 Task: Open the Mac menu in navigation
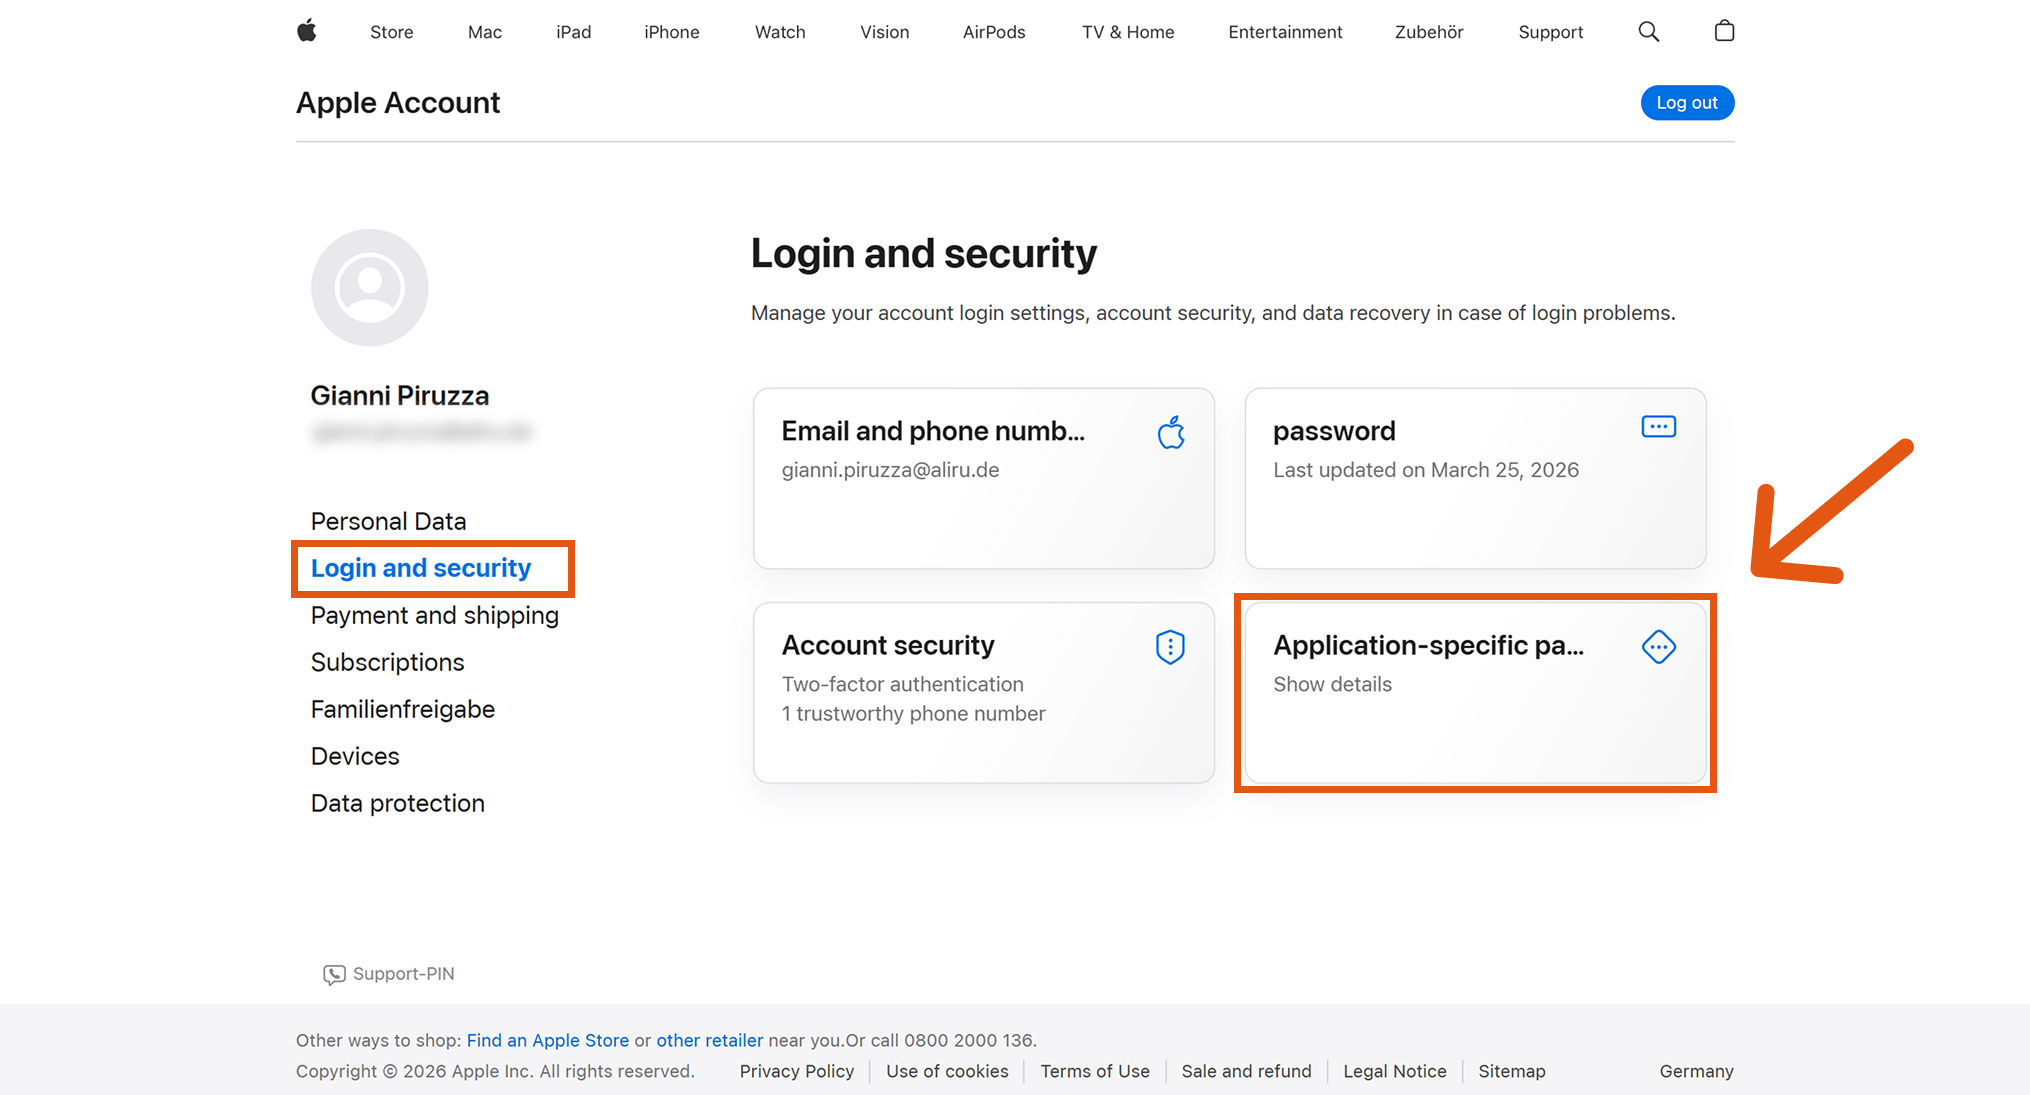tap(484, 32)
